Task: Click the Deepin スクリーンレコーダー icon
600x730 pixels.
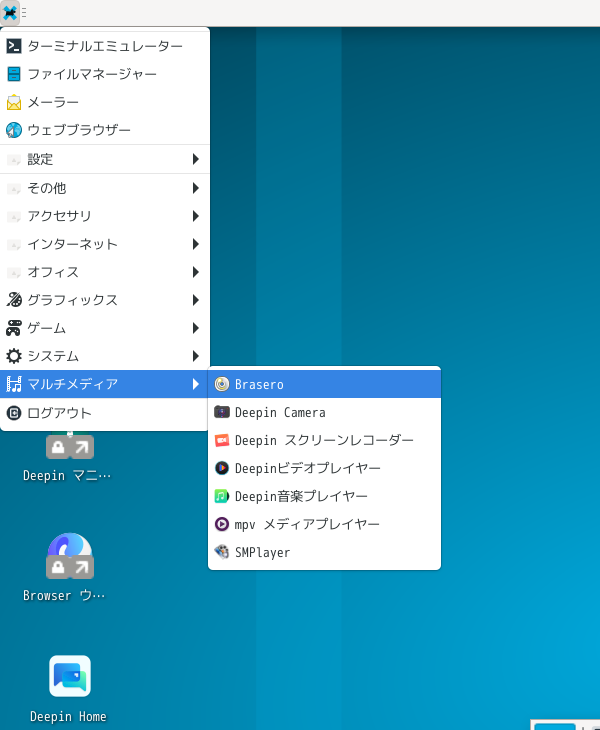Action: tap(222, 440)
